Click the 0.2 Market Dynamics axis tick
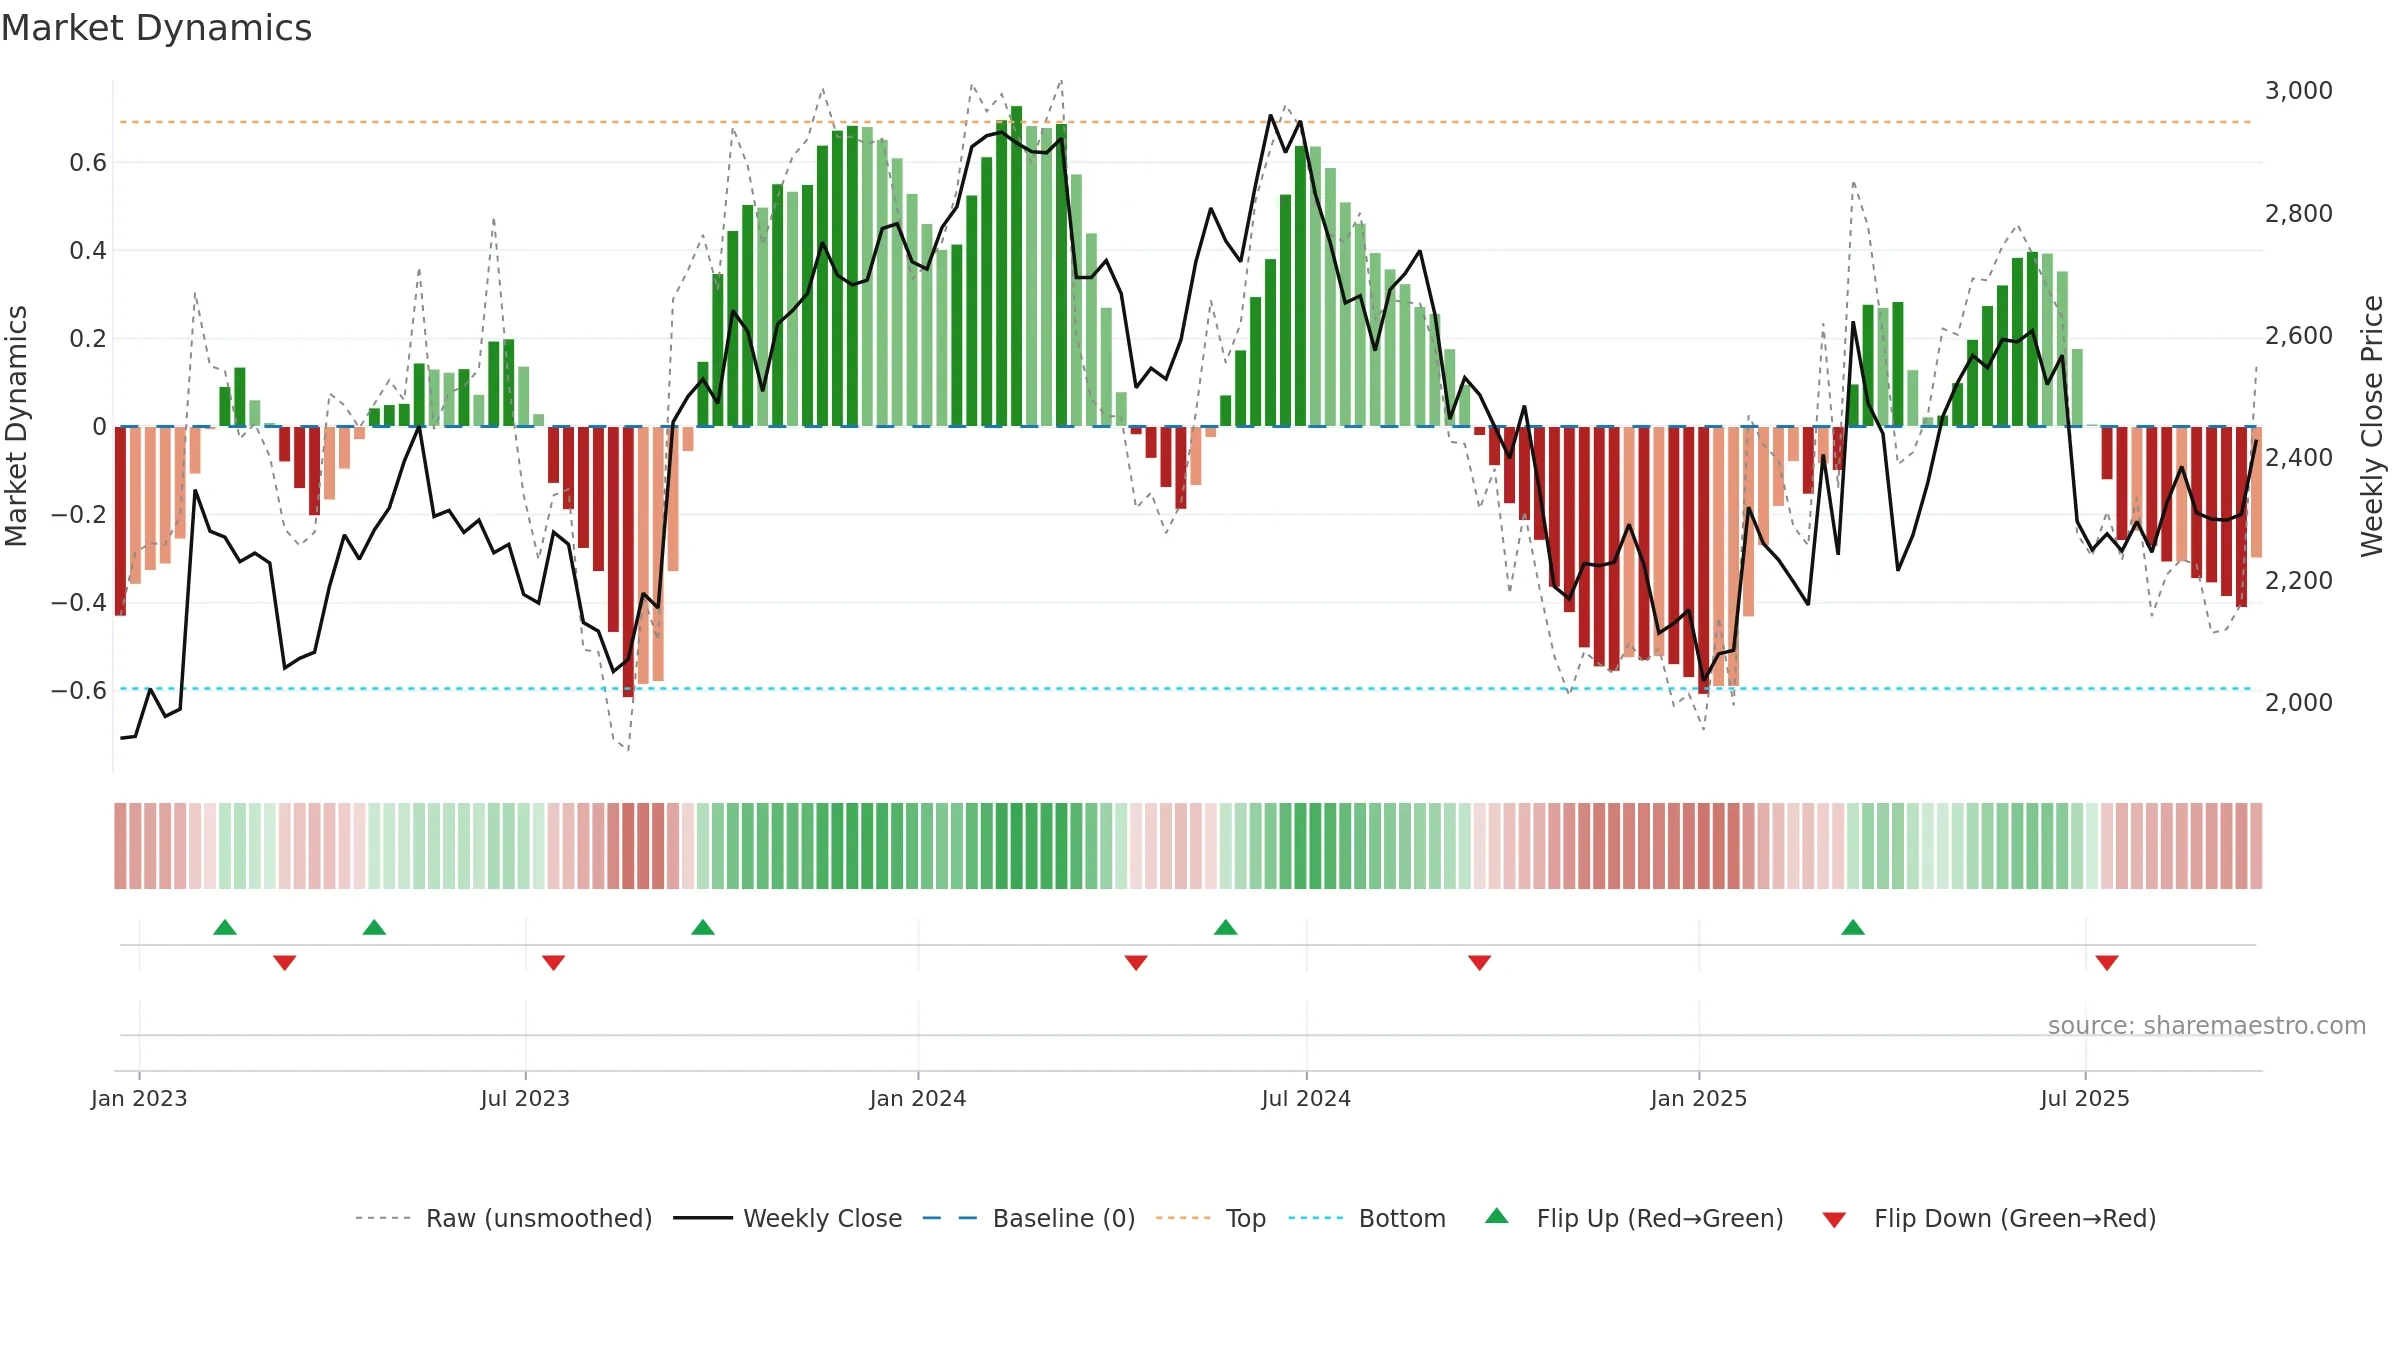 [88, 339]
